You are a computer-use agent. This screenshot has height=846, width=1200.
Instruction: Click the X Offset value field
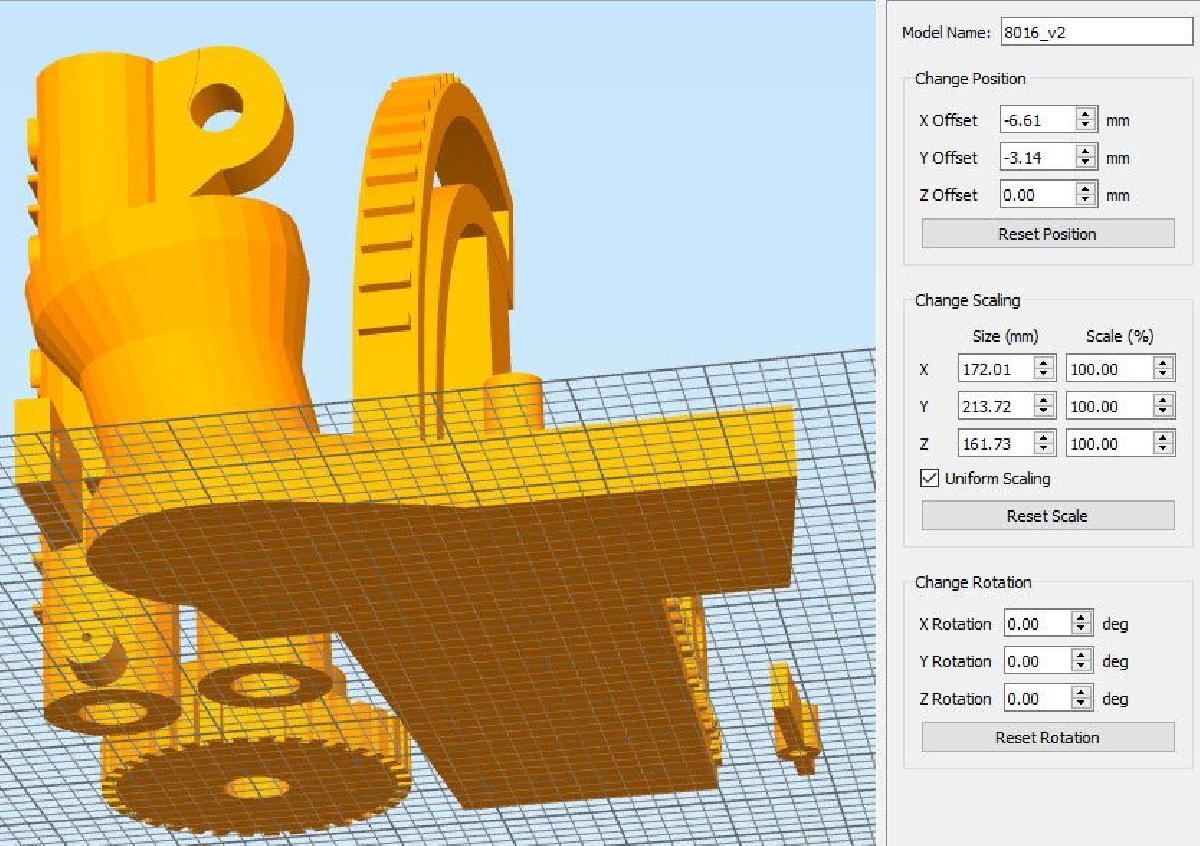1039,120
